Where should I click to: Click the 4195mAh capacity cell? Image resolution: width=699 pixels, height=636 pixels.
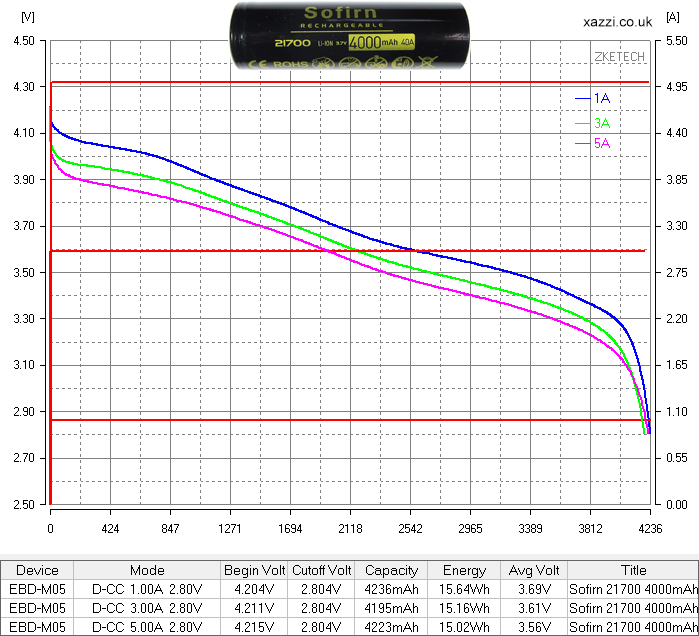click(x=391, y=608)
